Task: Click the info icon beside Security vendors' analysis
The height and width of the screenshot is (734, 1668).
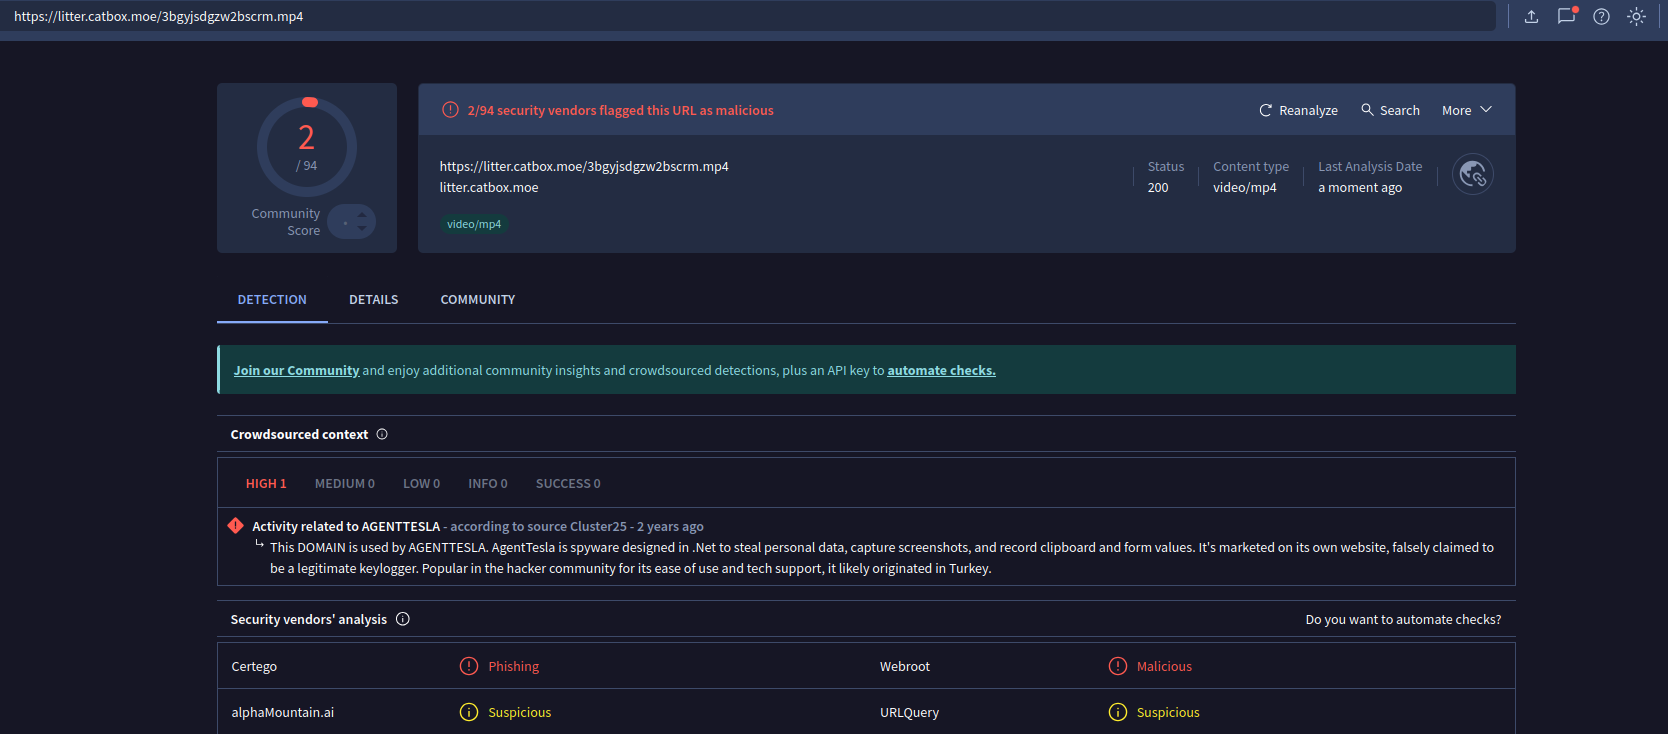Action: [403, 619]
